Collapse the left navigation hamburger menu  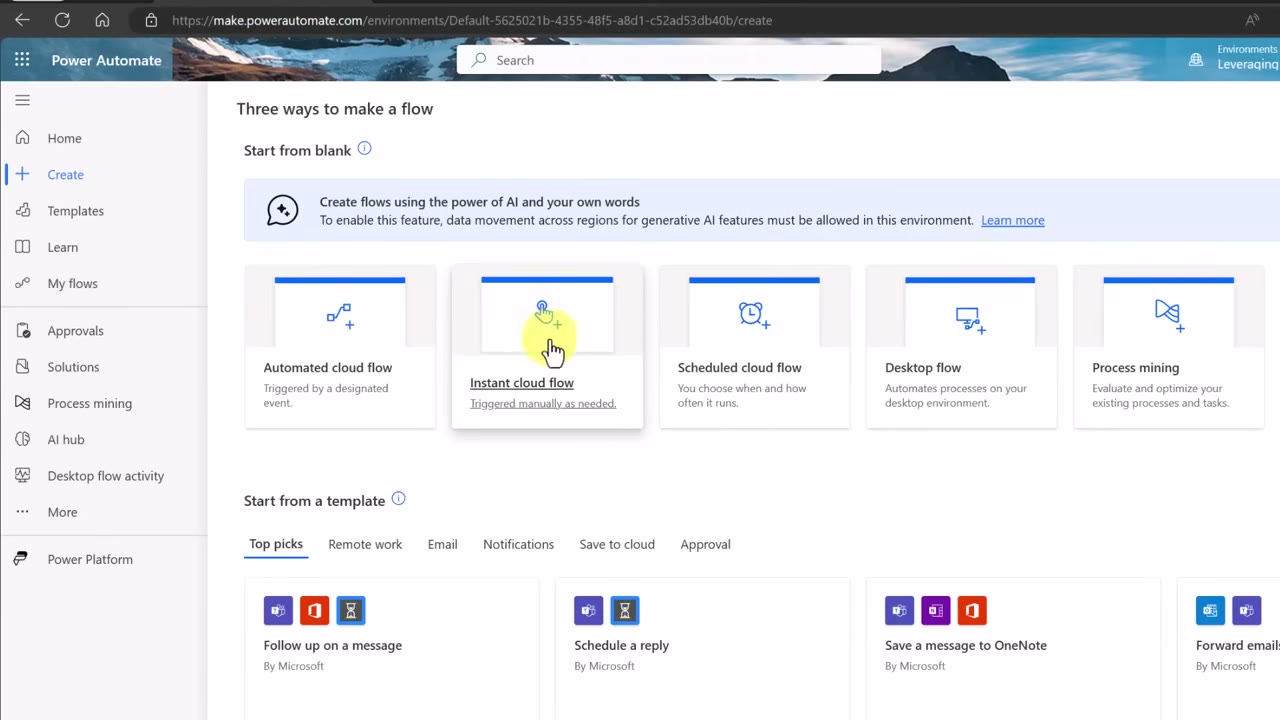22,100
